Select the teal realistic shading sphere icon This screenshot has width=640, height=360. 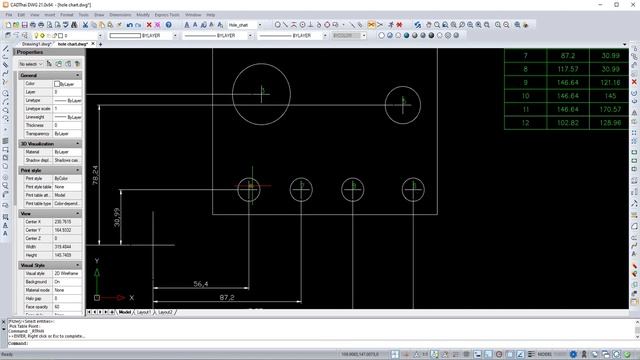(406, 36)
